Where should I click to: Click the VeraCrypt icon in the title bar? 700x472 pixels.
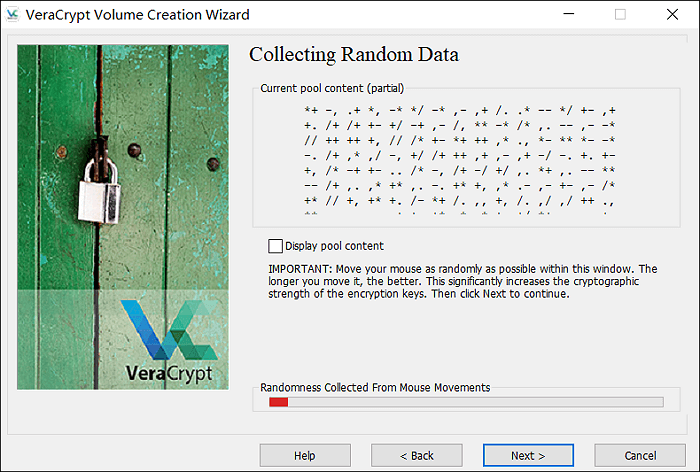coord(13,15)
